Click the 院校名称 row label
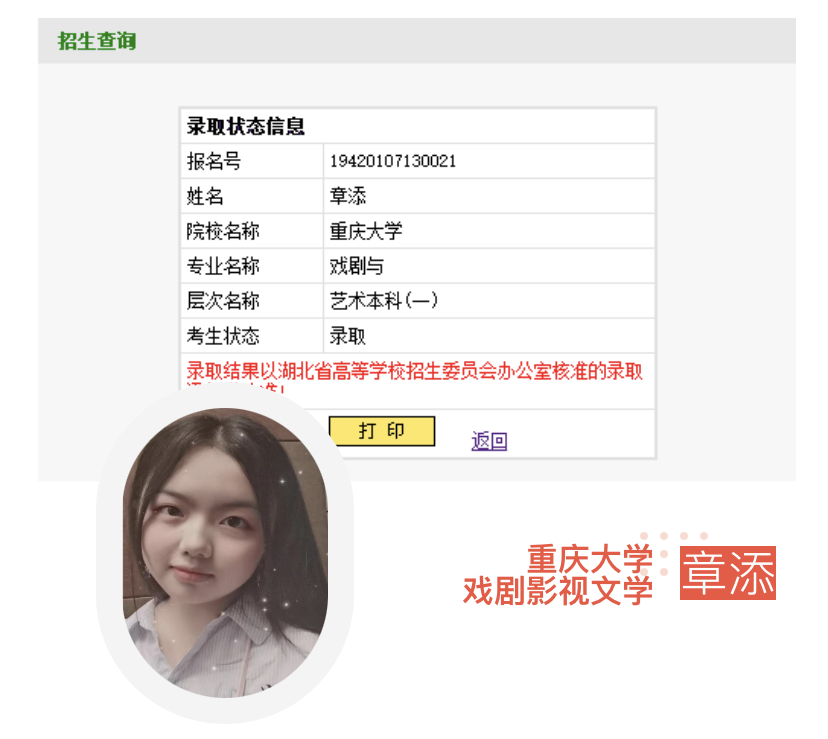The height and width of the screenshot is (739, 828). tap(223, 231)
